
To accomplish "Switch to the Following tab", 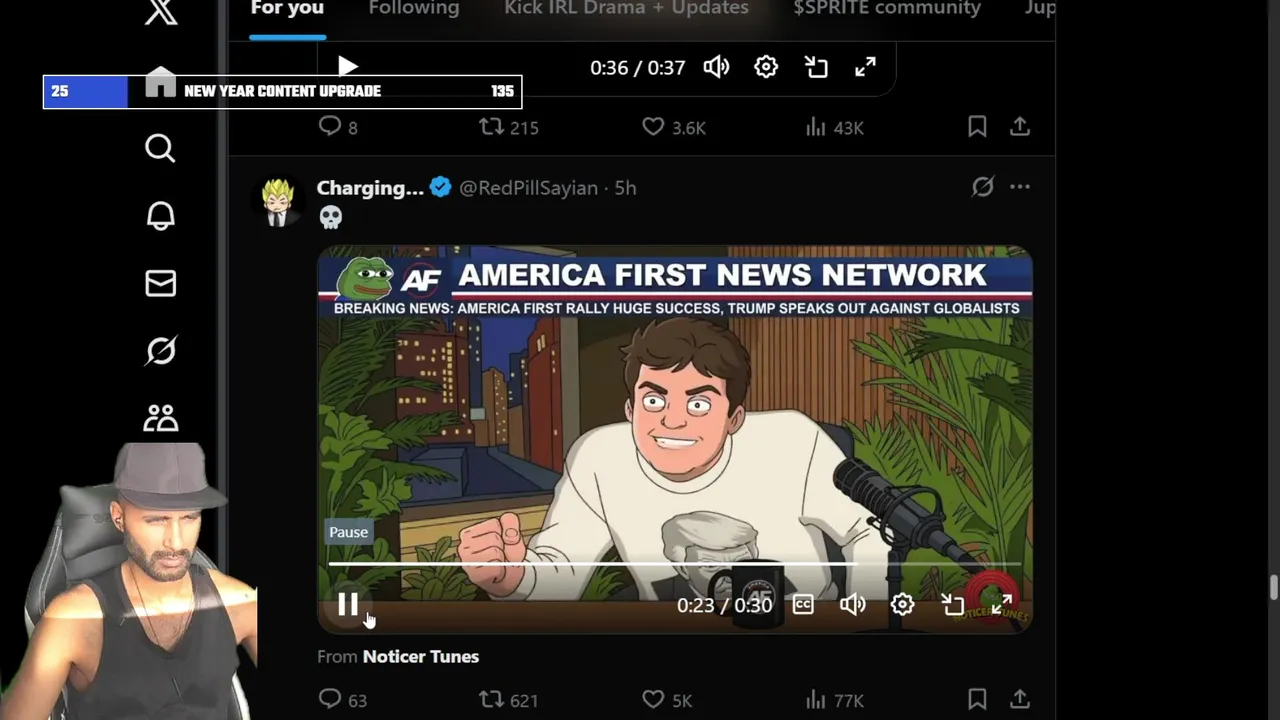I will tap(414, 9).
